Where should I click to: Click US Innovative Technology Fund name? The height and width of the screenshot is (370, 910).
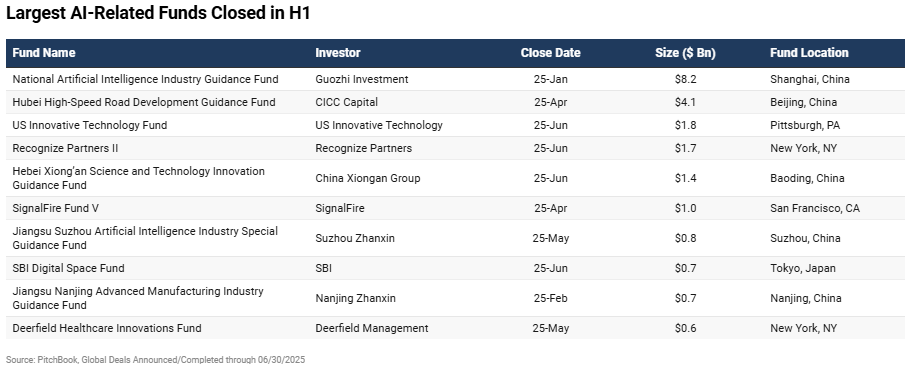89,125
